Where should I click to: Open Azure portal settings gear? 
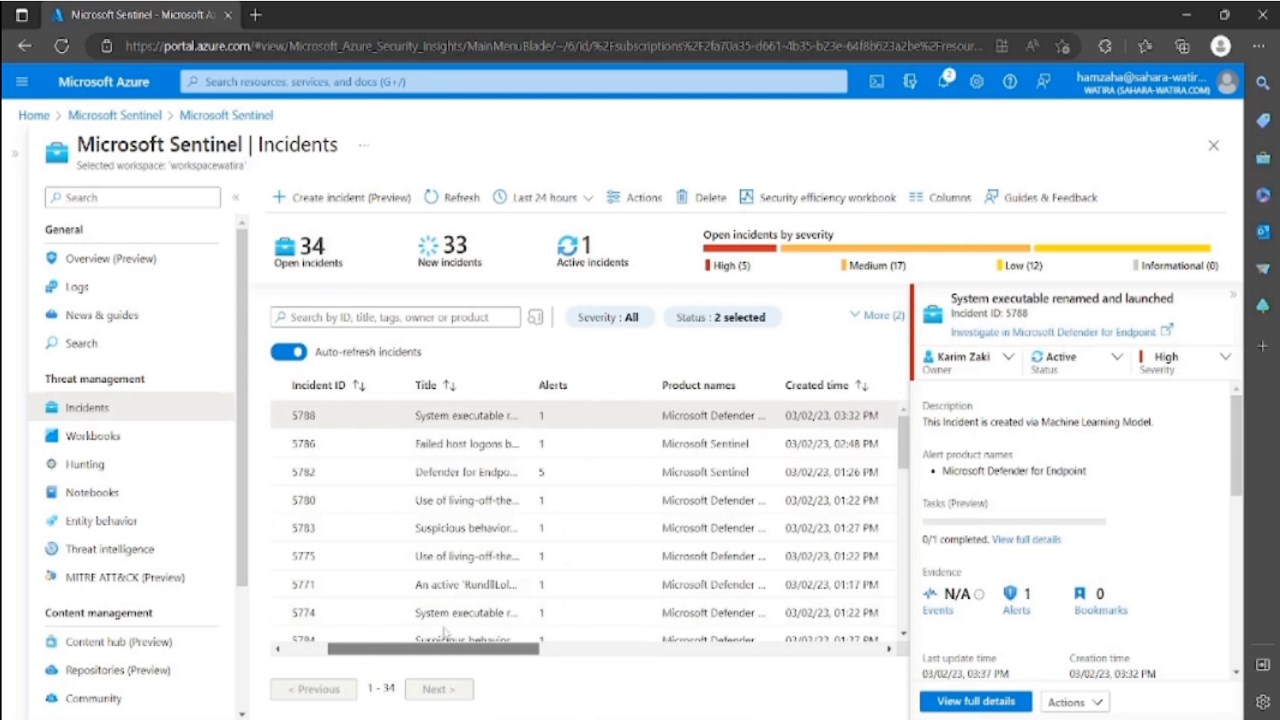(977, 82)
